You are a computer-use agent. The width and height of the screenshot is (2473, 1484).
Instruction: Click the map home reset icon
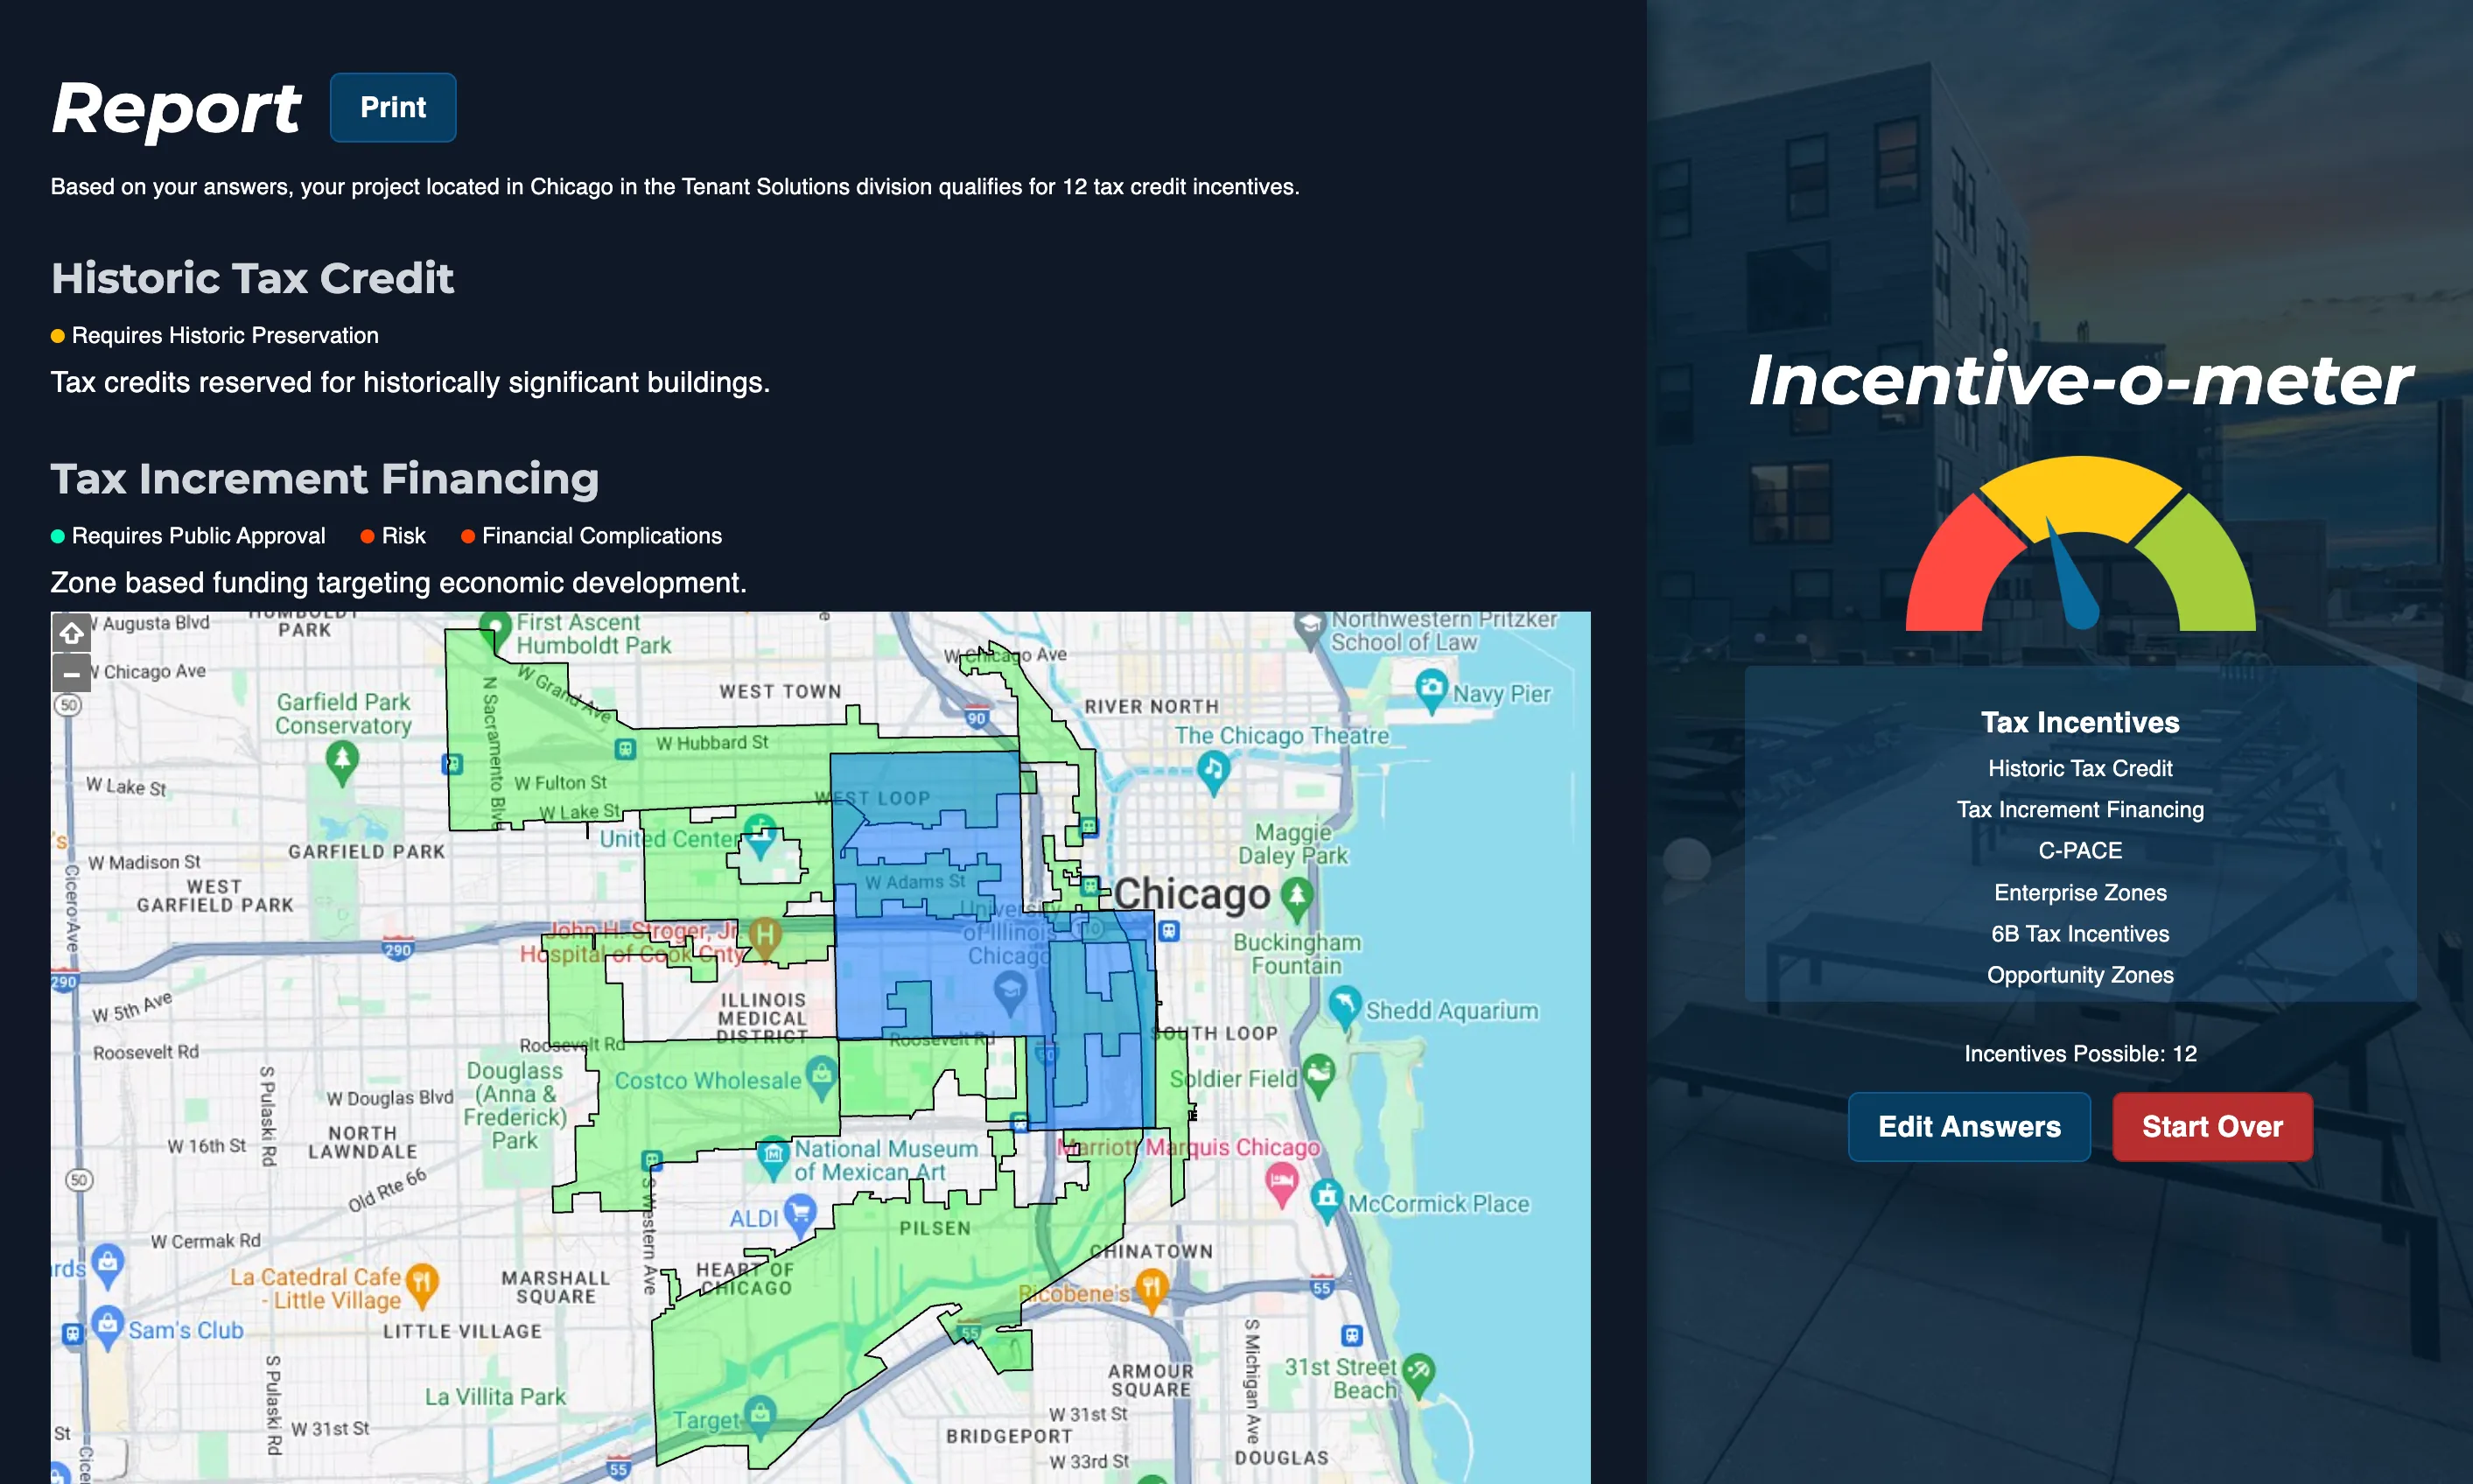71,632
